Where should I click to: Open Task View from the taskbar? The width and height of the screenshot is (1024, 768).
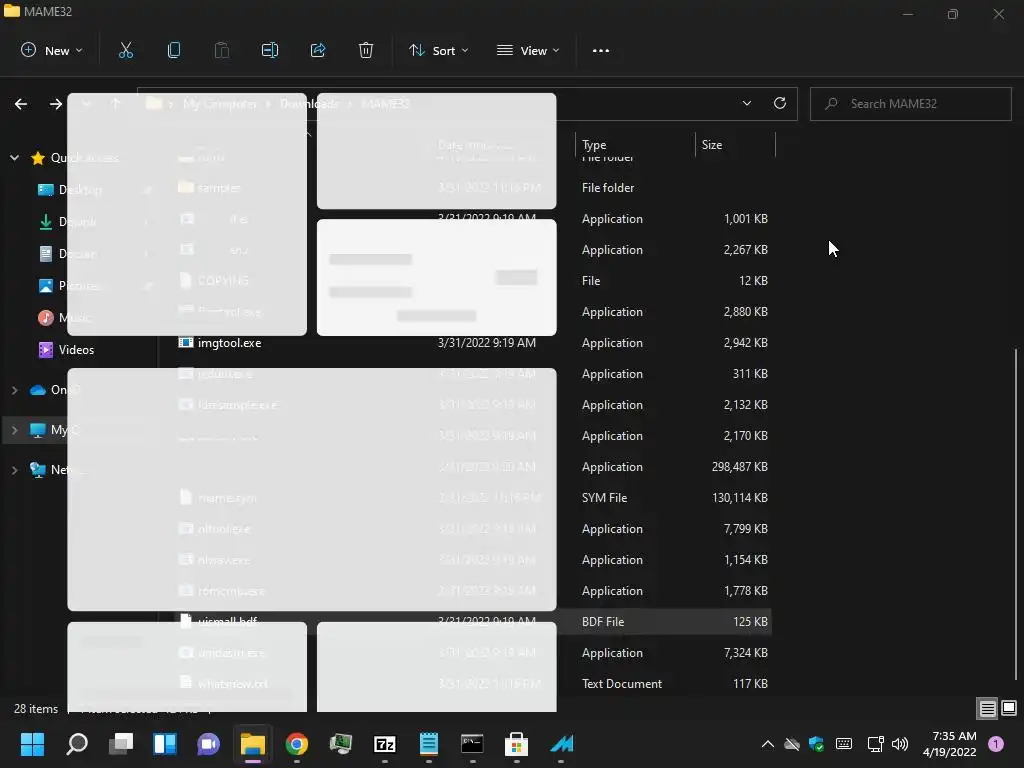121,743
